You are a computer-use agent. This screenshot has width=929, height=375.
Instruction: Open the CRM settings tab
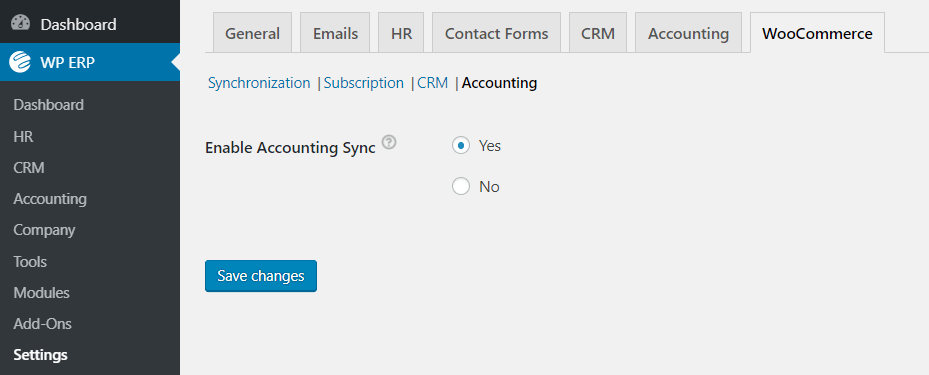pos(598,33)
